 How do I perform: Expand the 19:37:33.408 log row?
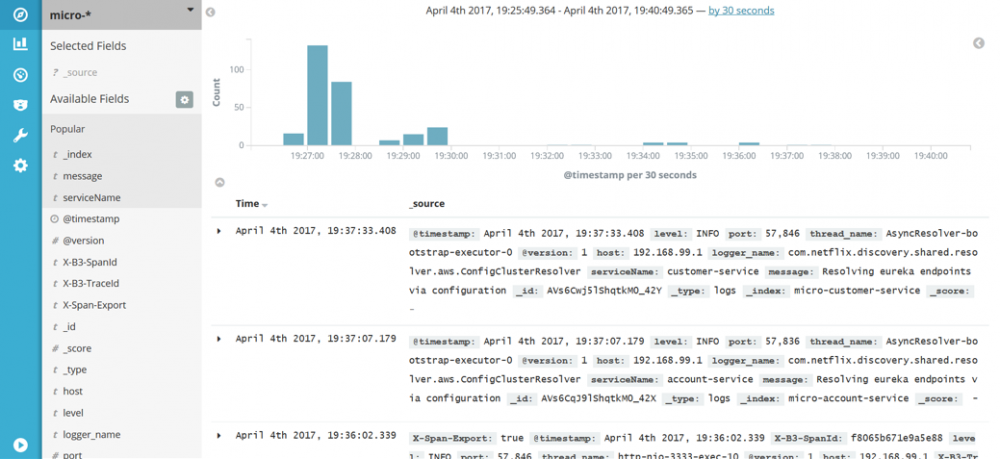tap(219, 231)
